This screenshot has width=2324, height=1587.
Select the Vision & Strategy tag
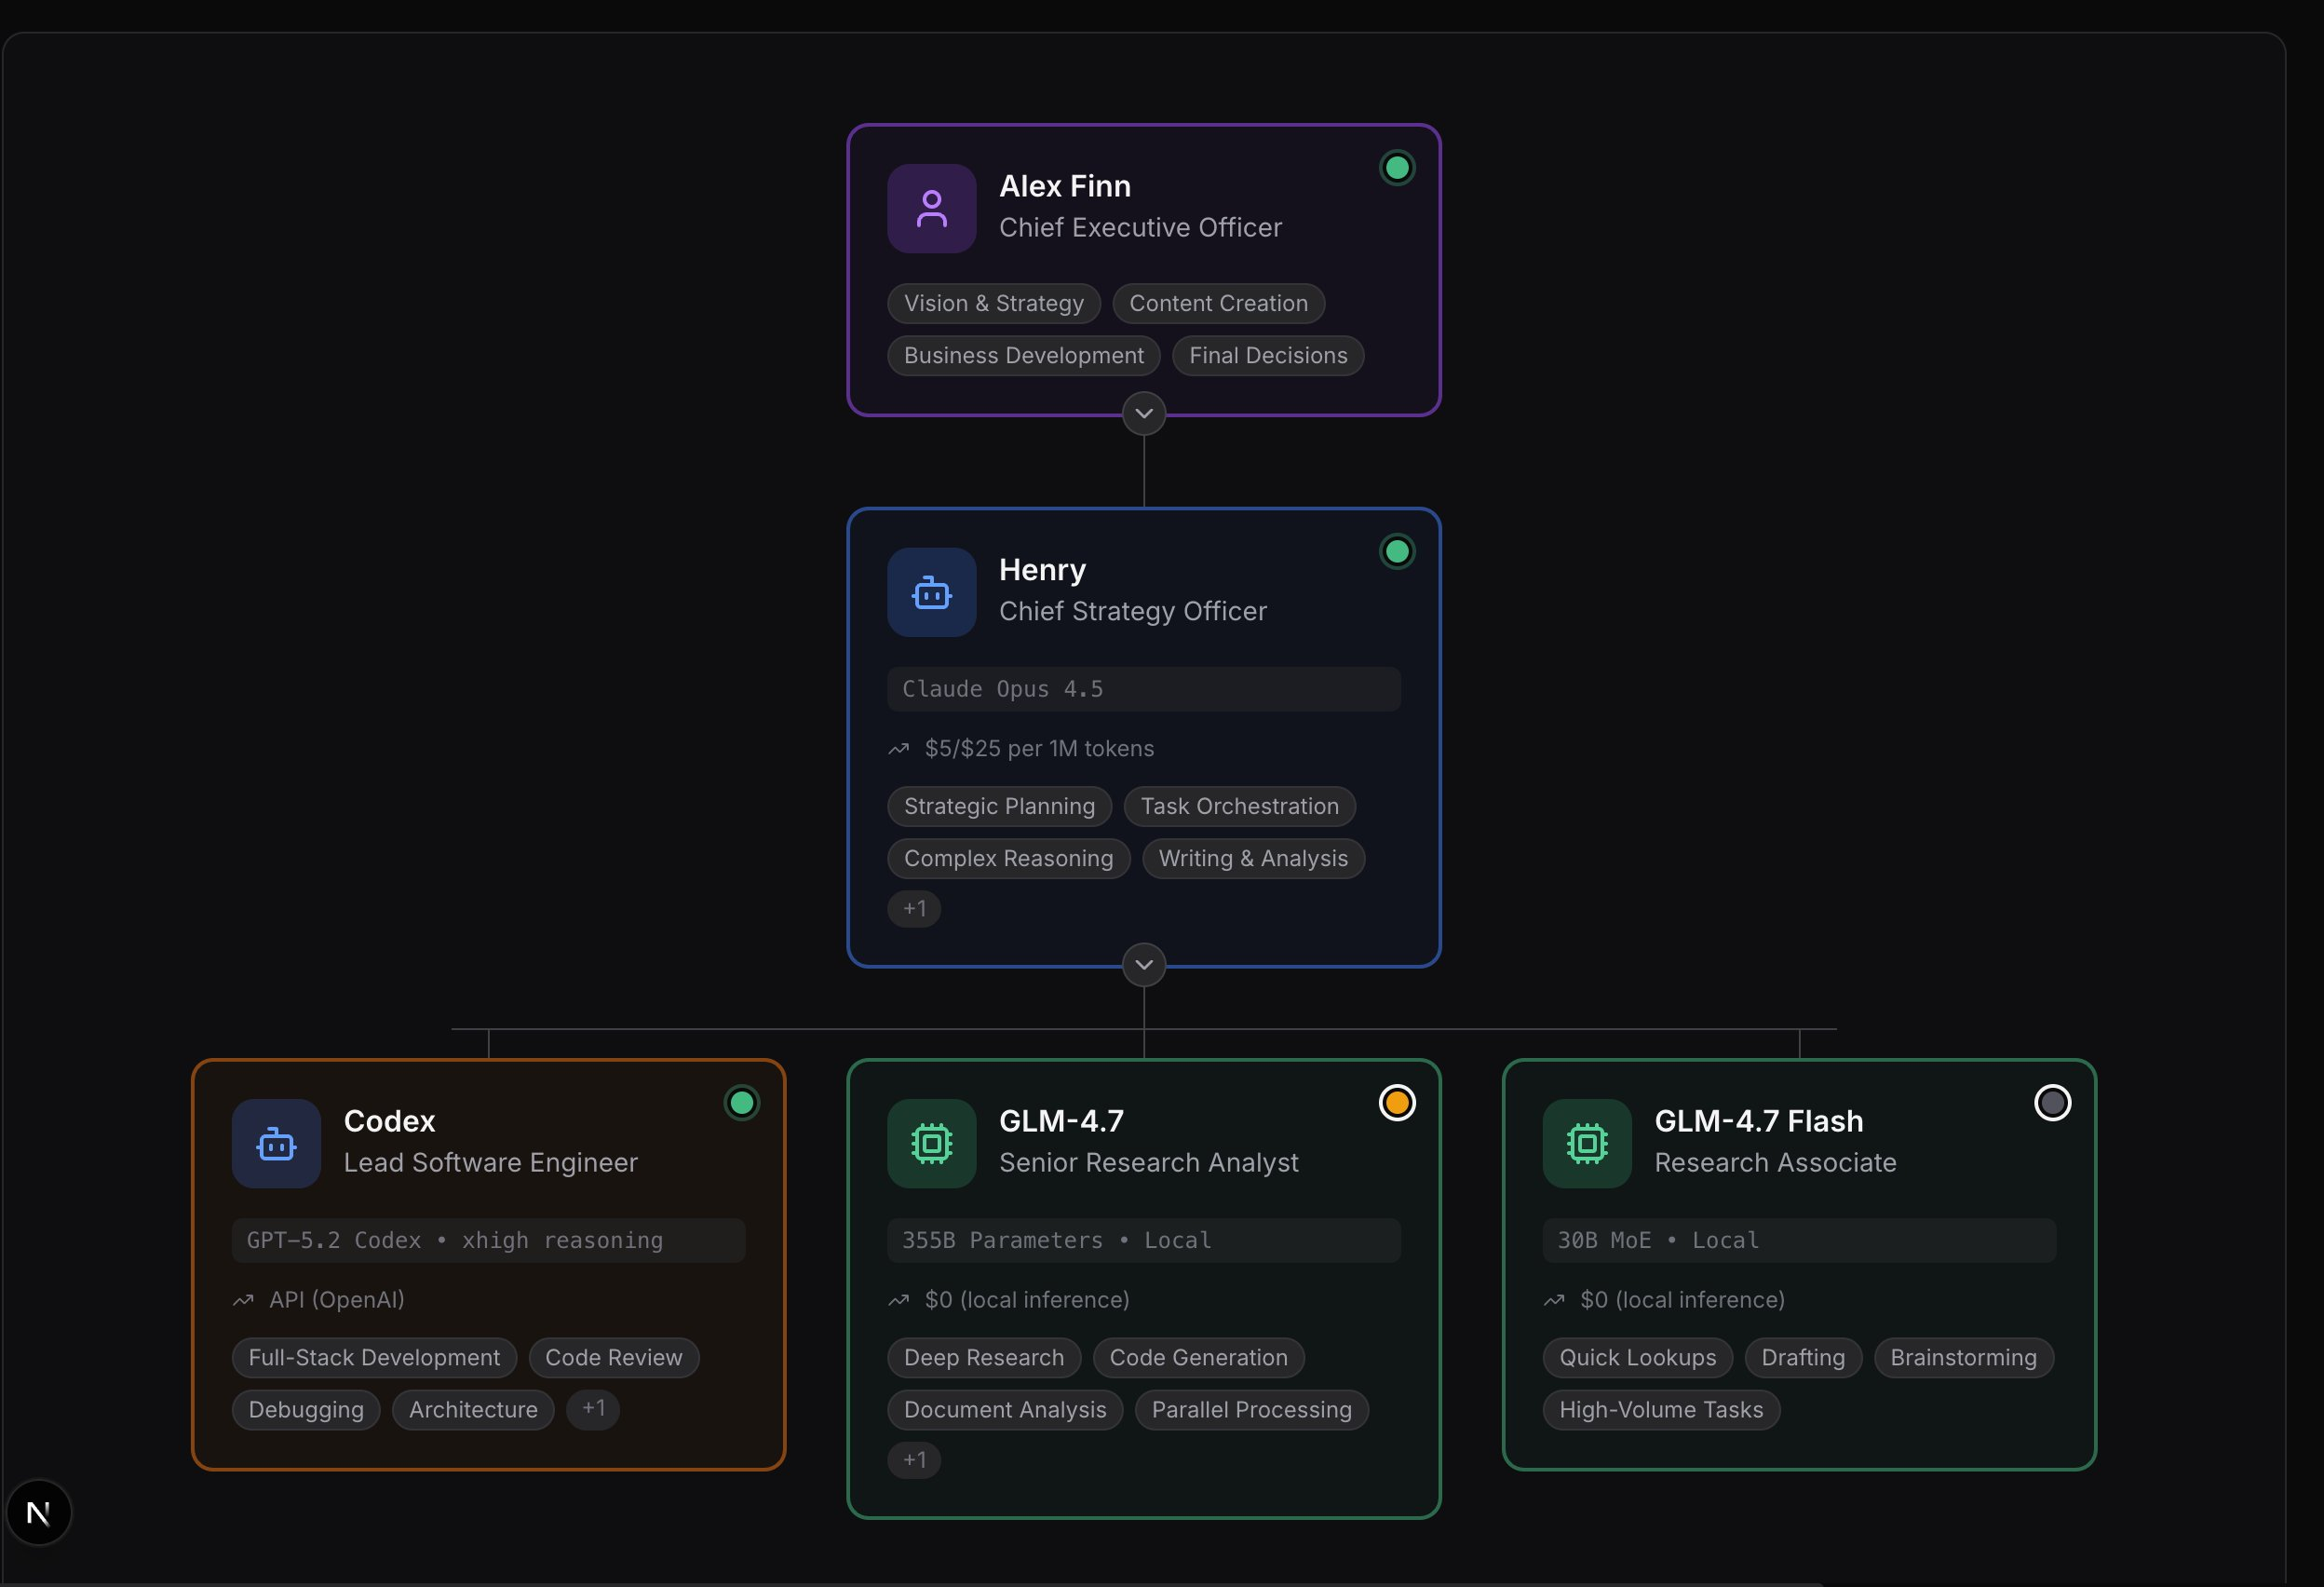(993, 303)
